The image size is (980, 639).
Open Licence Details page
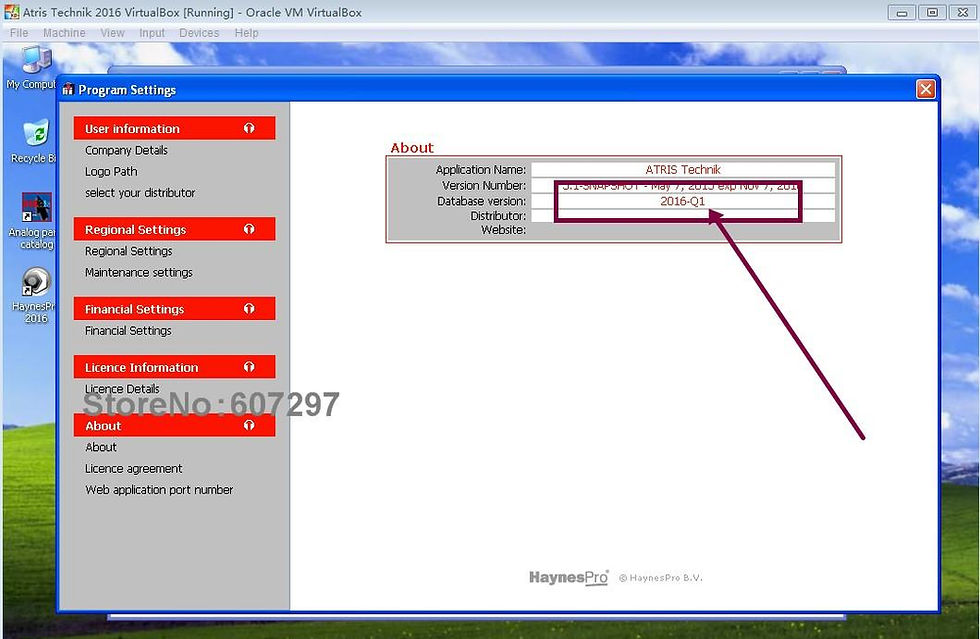(122, 388)
